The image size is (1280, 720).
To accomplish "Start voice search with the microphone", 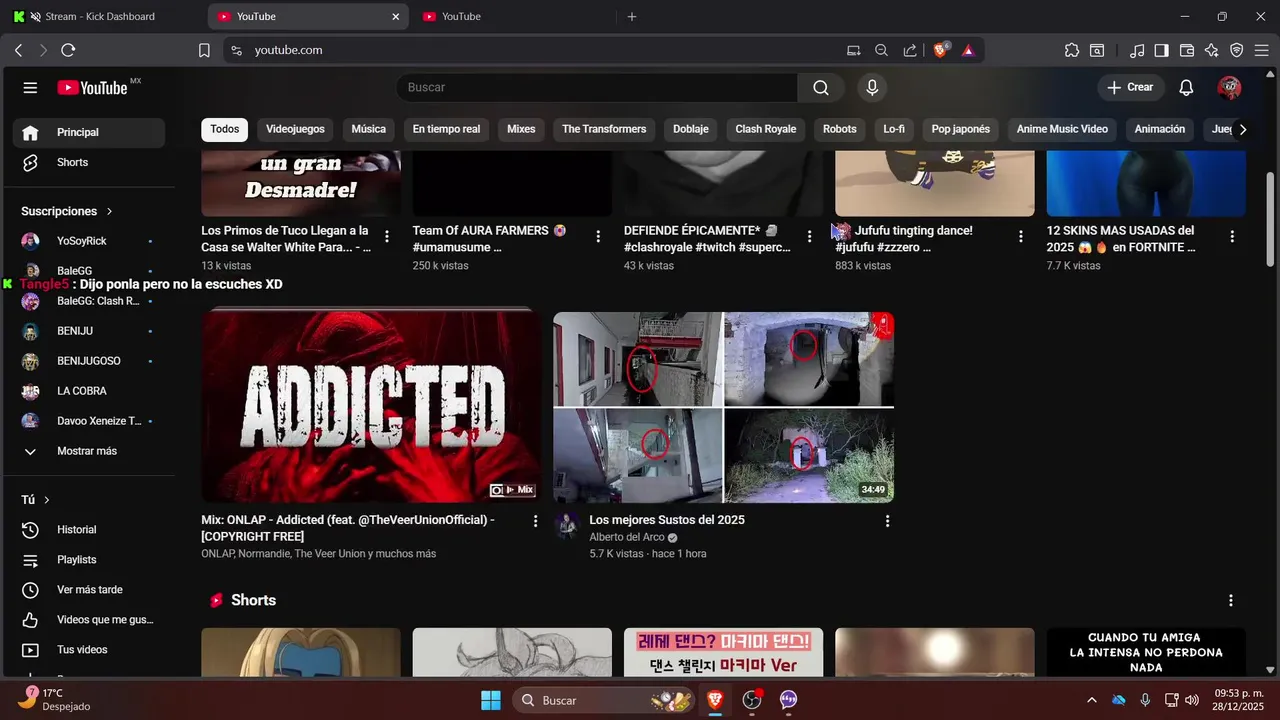I will coord(872,88).
